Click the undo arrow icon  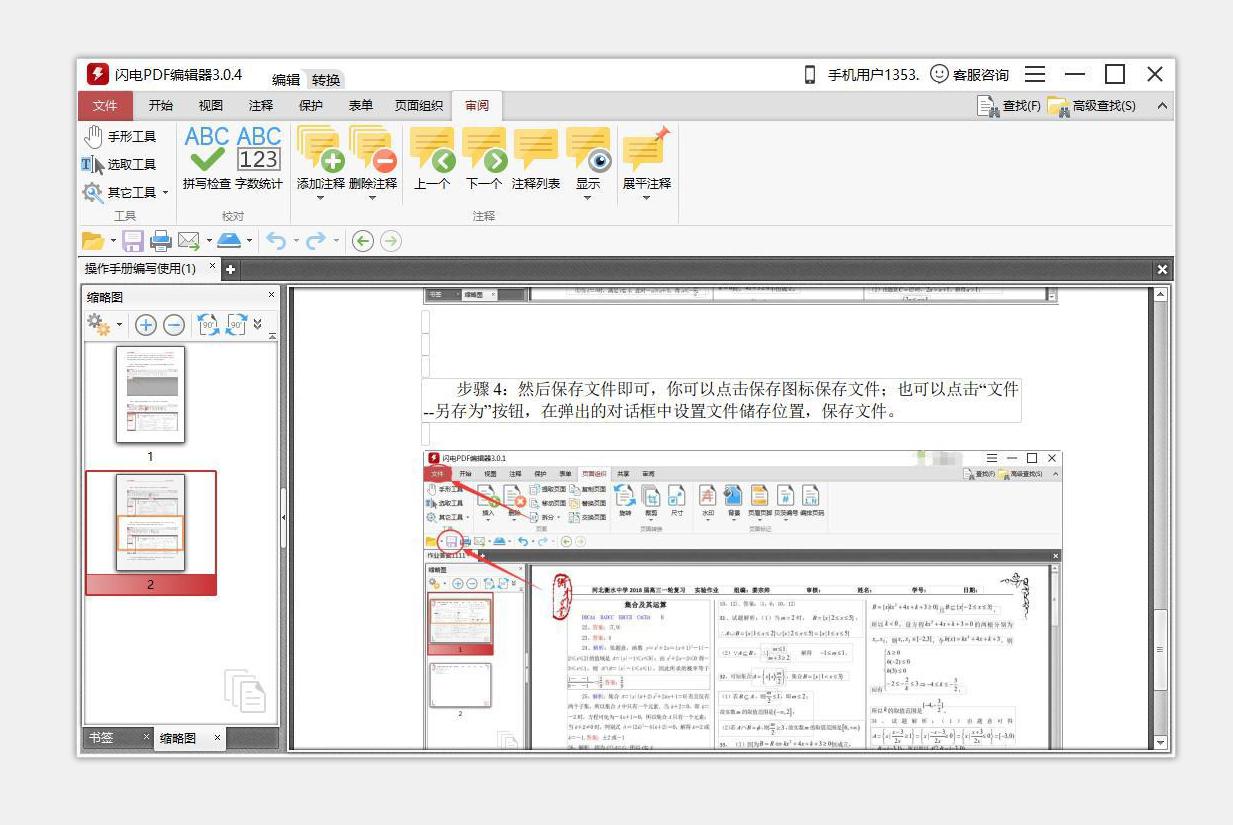pos(276,241)
